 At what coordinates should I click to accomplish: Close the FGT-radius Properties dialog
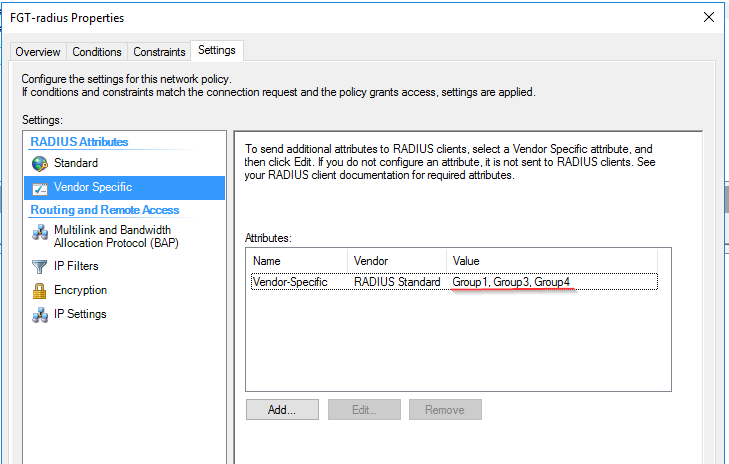(709, 17)
